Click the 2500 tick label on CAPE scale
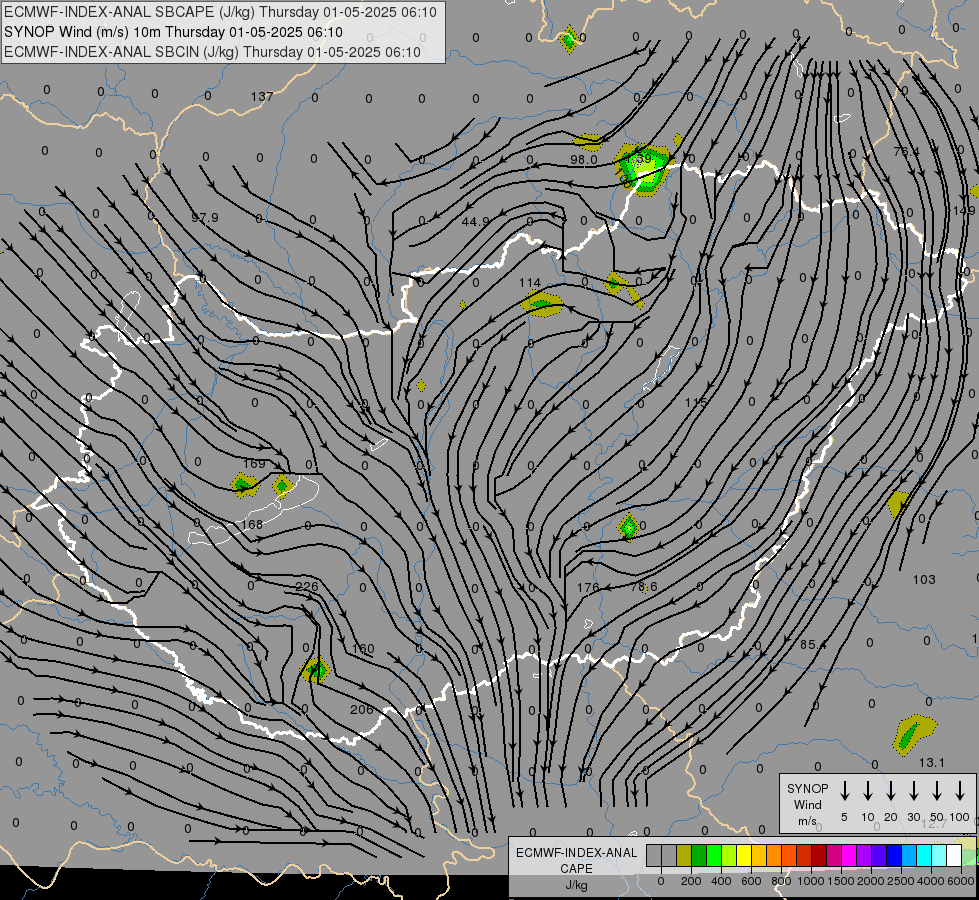979x900 pixels. tap(900, 881)
